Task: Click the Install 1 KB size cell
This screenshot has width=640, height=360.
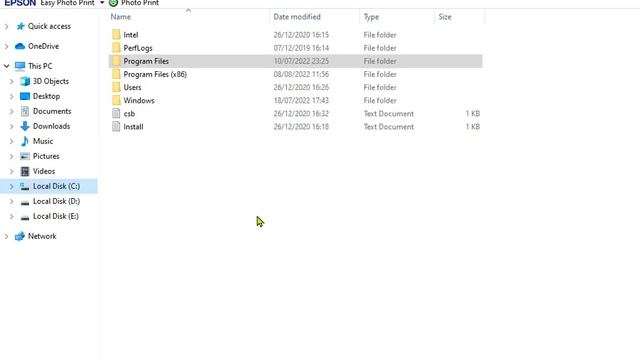Action: point(473,127)
